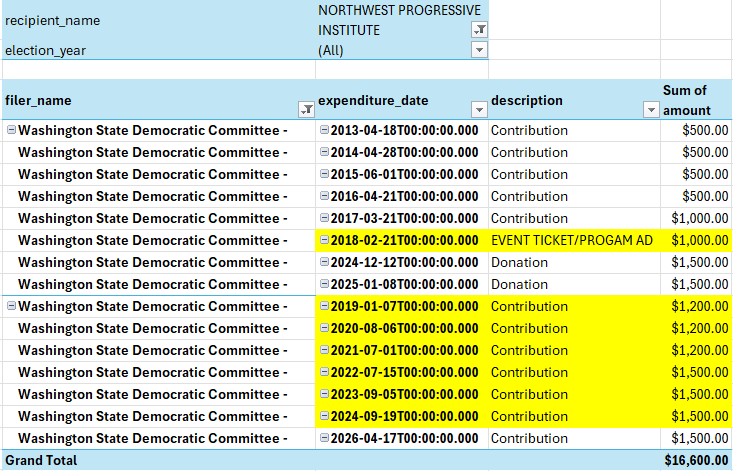This screenshot has height=471, width=733.
Task: Select $500.00 amount in 2015-06-01 row
Action: pos(696,174)
